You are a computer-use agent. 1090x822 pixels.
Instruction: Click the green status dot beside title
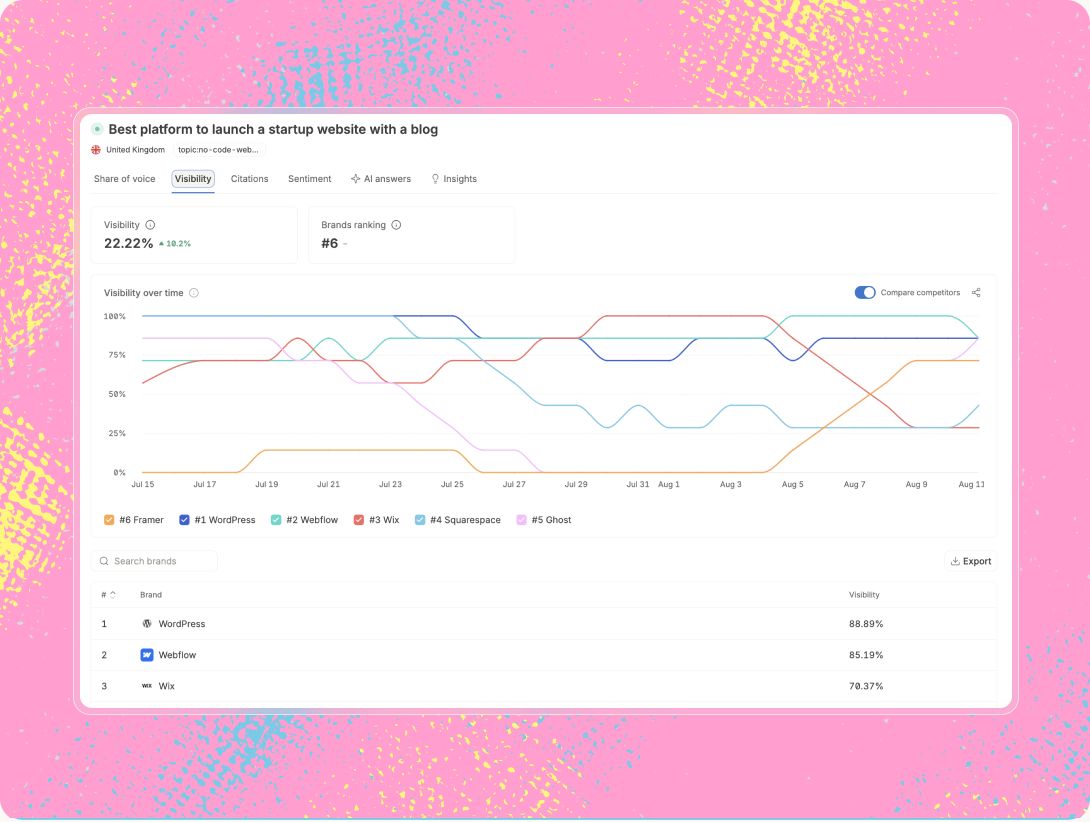coord(97,129)
